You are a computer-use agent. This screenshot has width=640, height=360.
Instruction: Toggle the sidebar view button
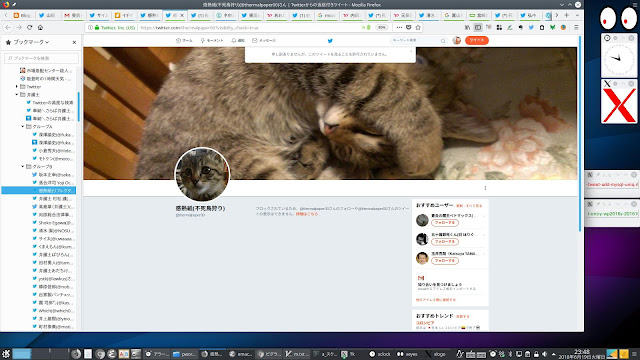coord(478,27)
